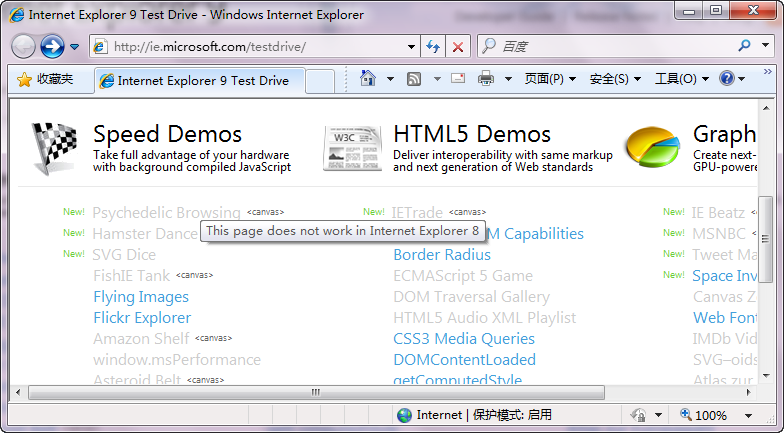The height and width of the screenshot is (433, 784).
Task: Open the recent pages dropdown arrow
Action: (x=74, y=47)
